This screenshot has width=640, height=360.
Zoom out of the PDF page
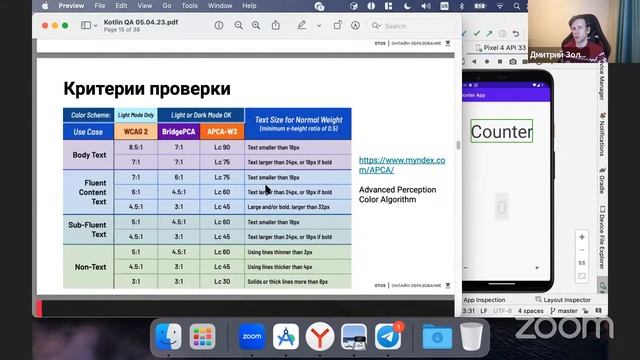[238, 25]
